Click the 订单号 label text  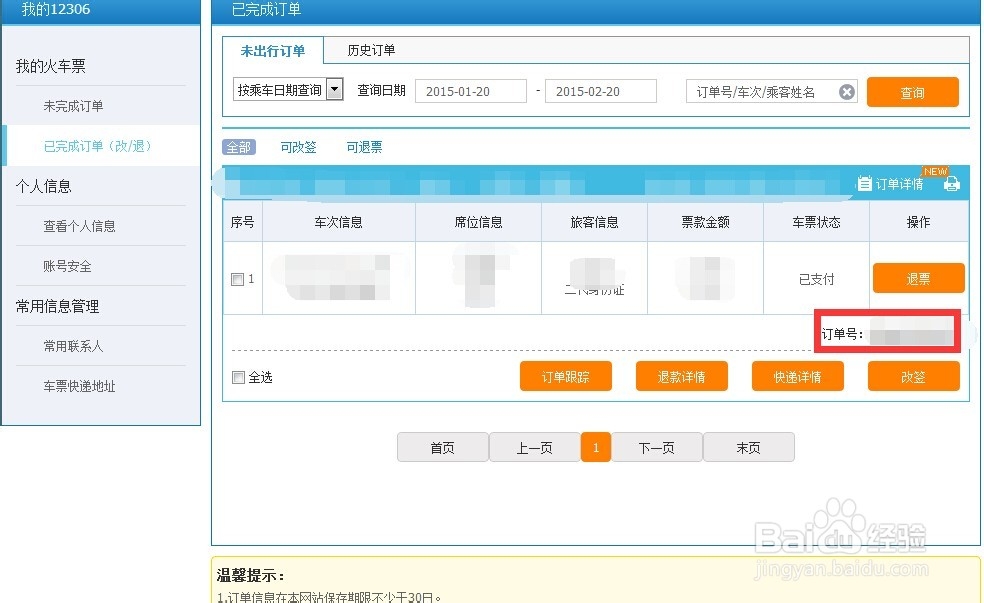click(x=842, y=334)
